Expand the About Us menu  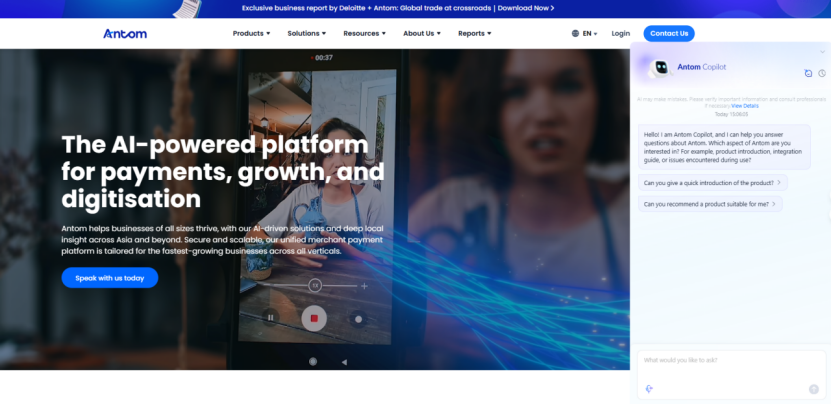(421, 33)
